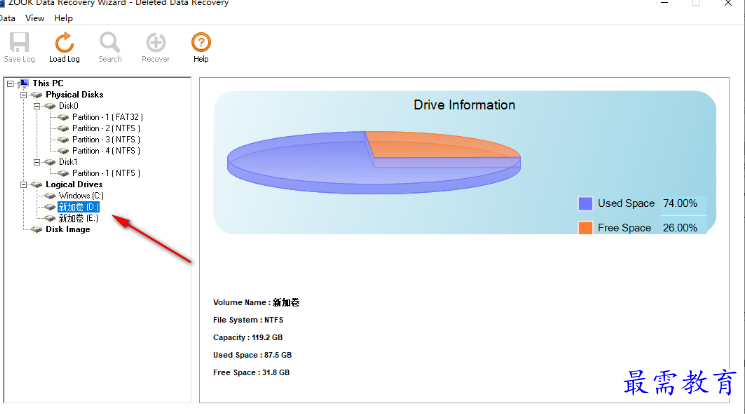The height and width of the screenshot is (414, 745).
Task: Click the Used Space : 87.5 GB line
Action: [252, 355]
